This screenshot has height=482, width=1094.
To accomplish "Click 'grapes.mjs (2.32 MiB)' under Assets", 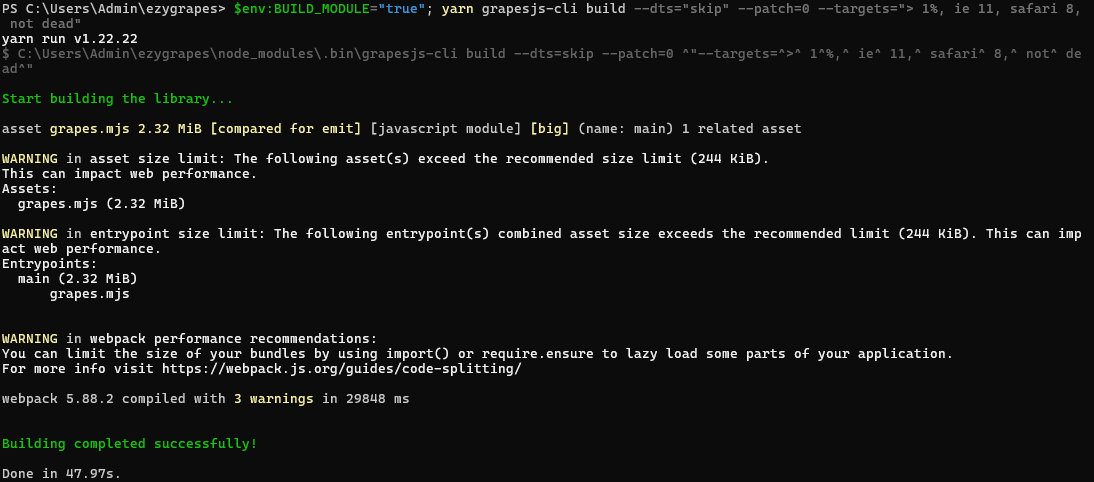I will pos(101,203).
